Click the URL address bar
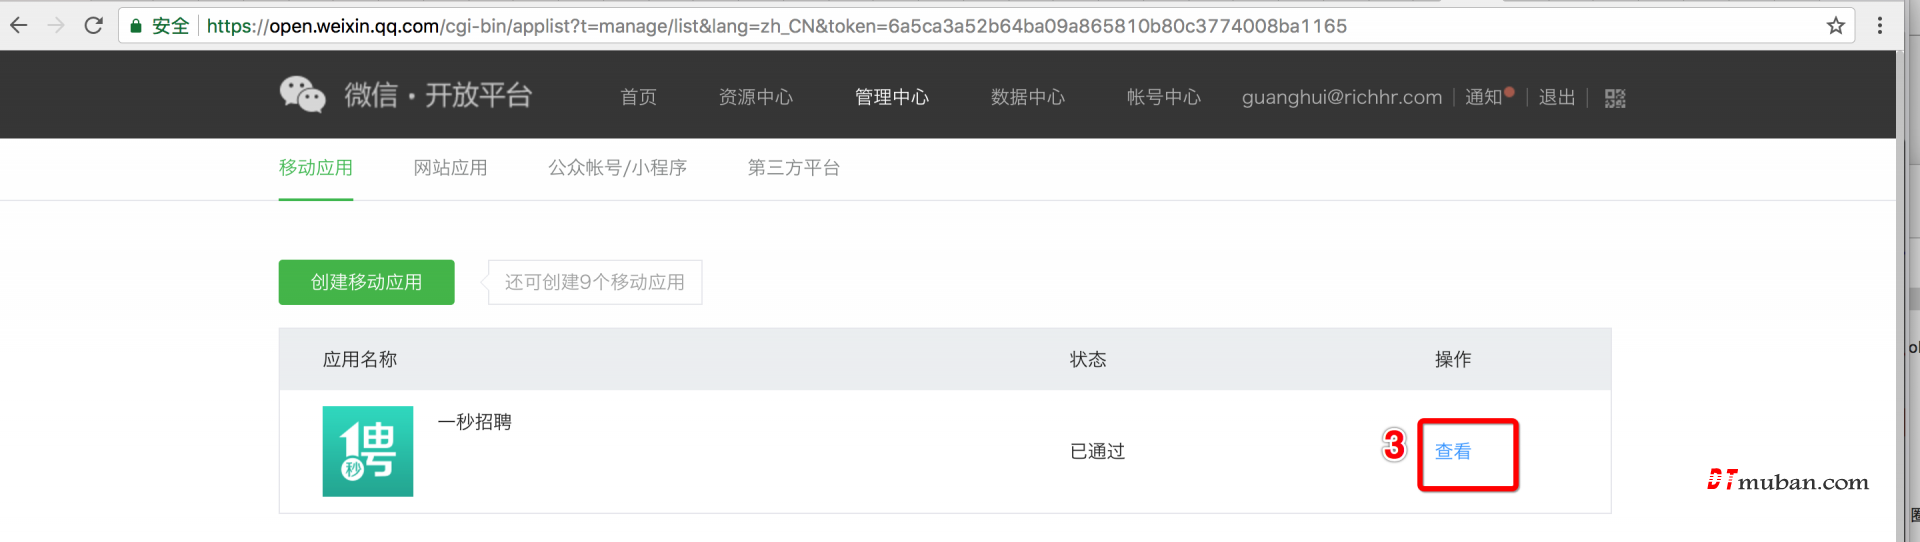 point(900,26)
